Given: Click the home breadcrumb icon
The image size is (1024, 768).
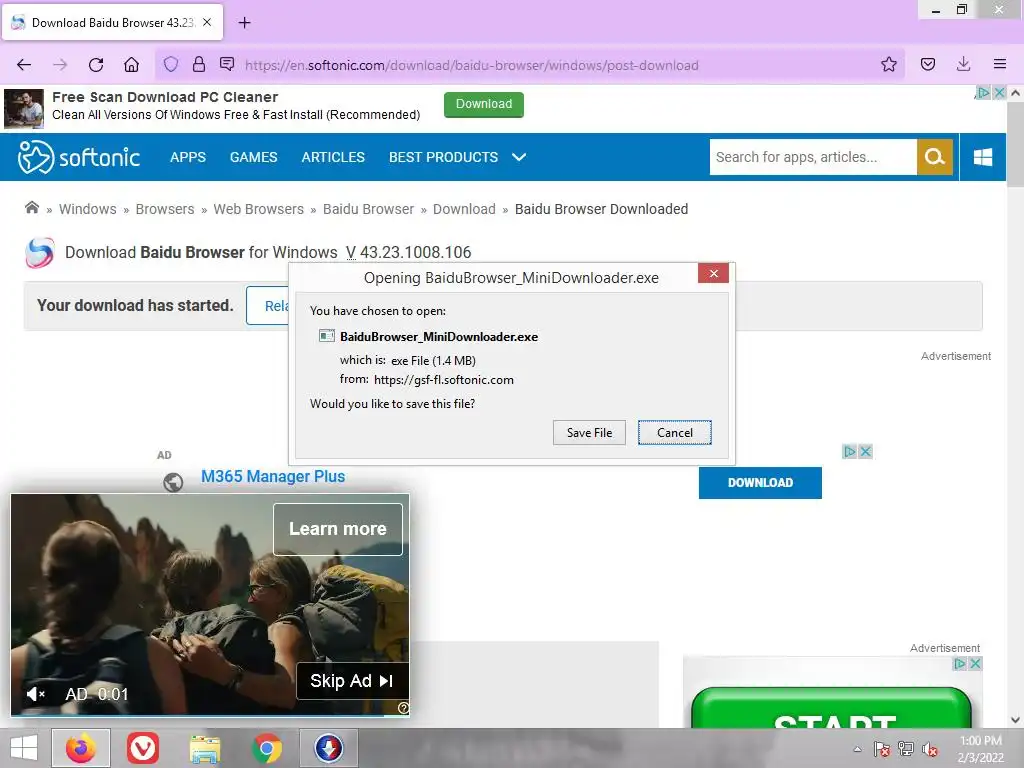Looking at the screenshot, I should pos(32,208).
